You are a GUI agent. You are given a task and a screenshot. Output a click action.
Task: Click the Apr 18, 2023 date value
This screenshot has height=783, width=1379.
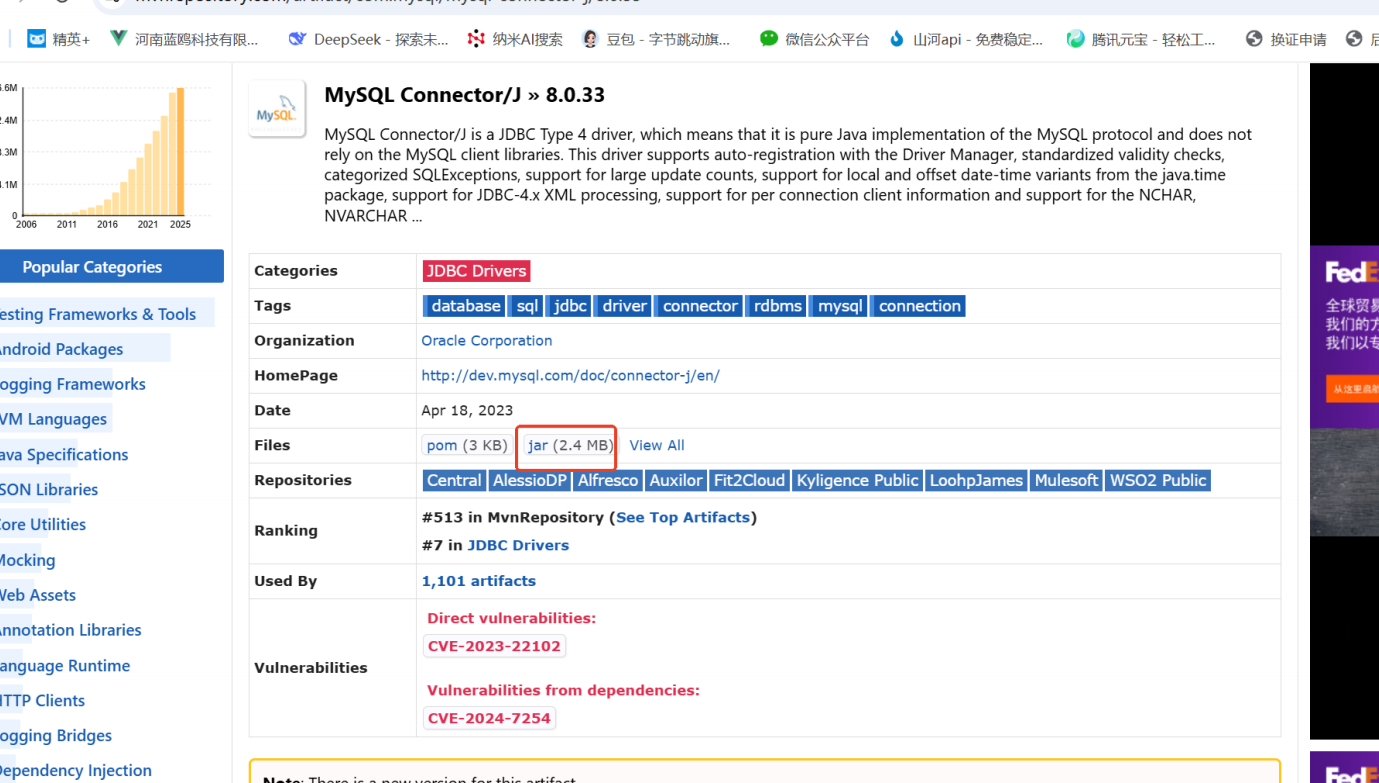pyautogui.click(x=467, y=411)
